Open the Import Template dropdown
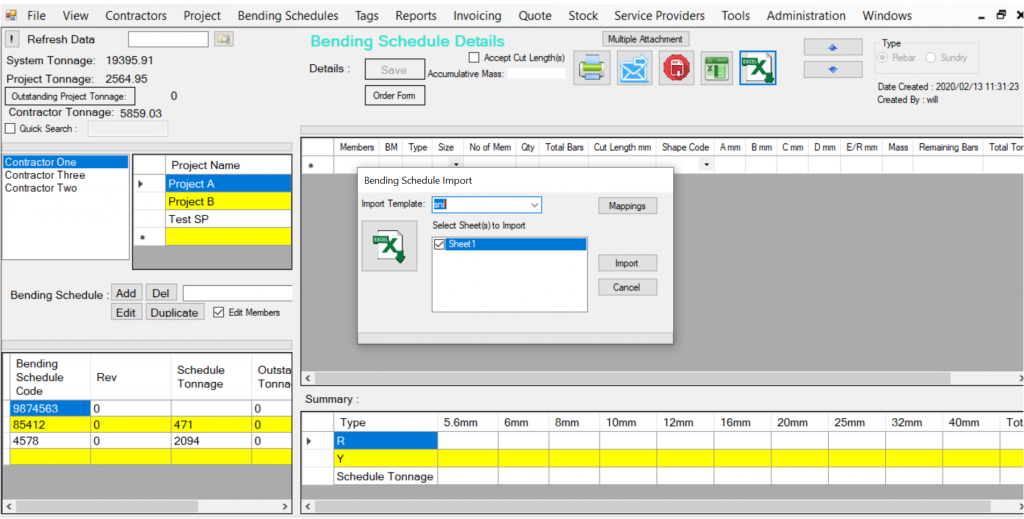 [x=534, y=205]
